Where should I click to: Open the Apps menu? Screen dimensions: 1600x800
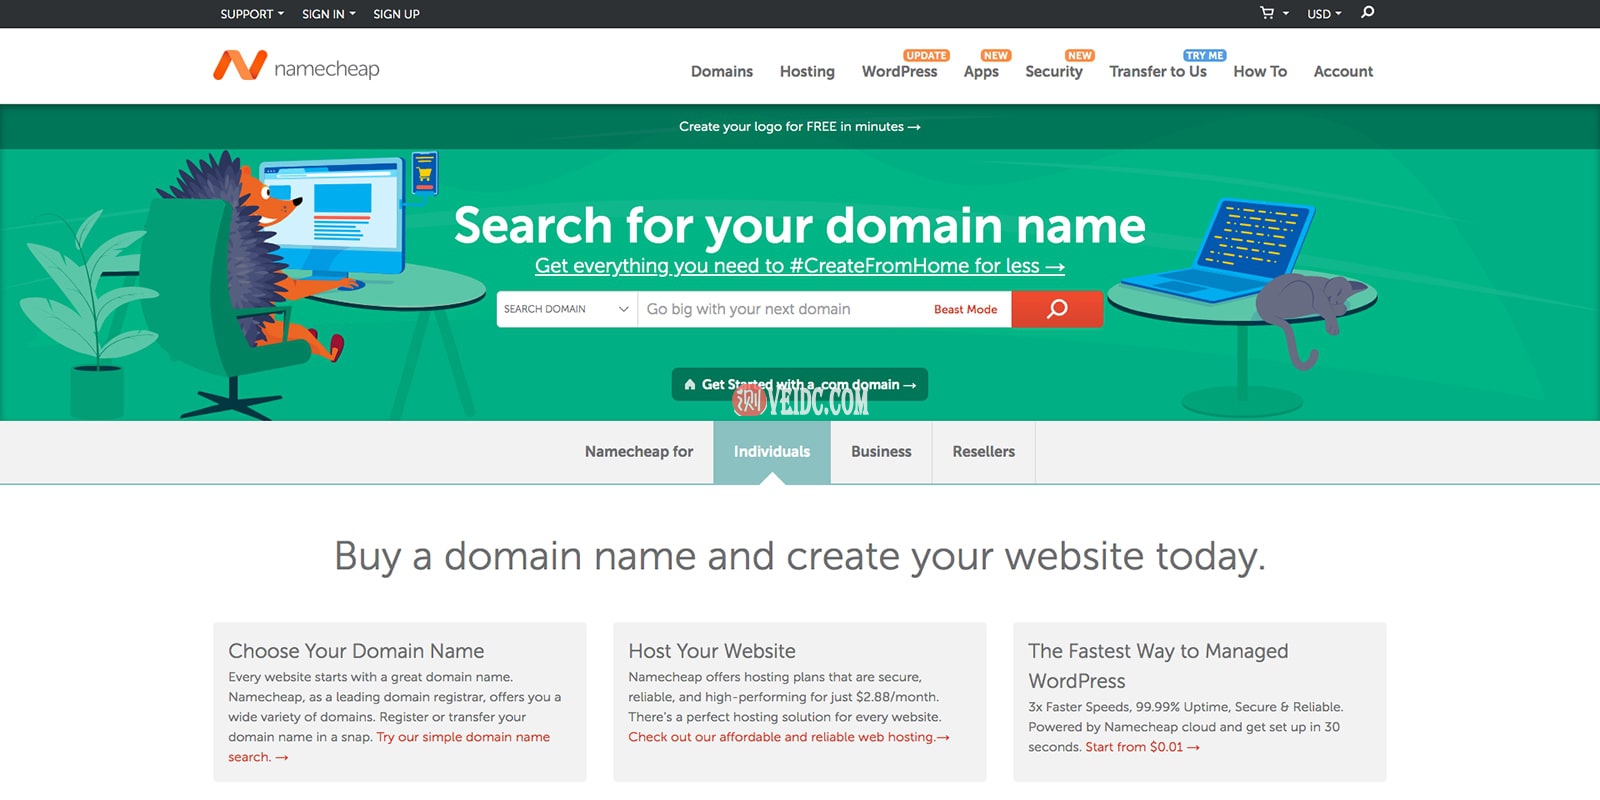(x=981, y=71)
